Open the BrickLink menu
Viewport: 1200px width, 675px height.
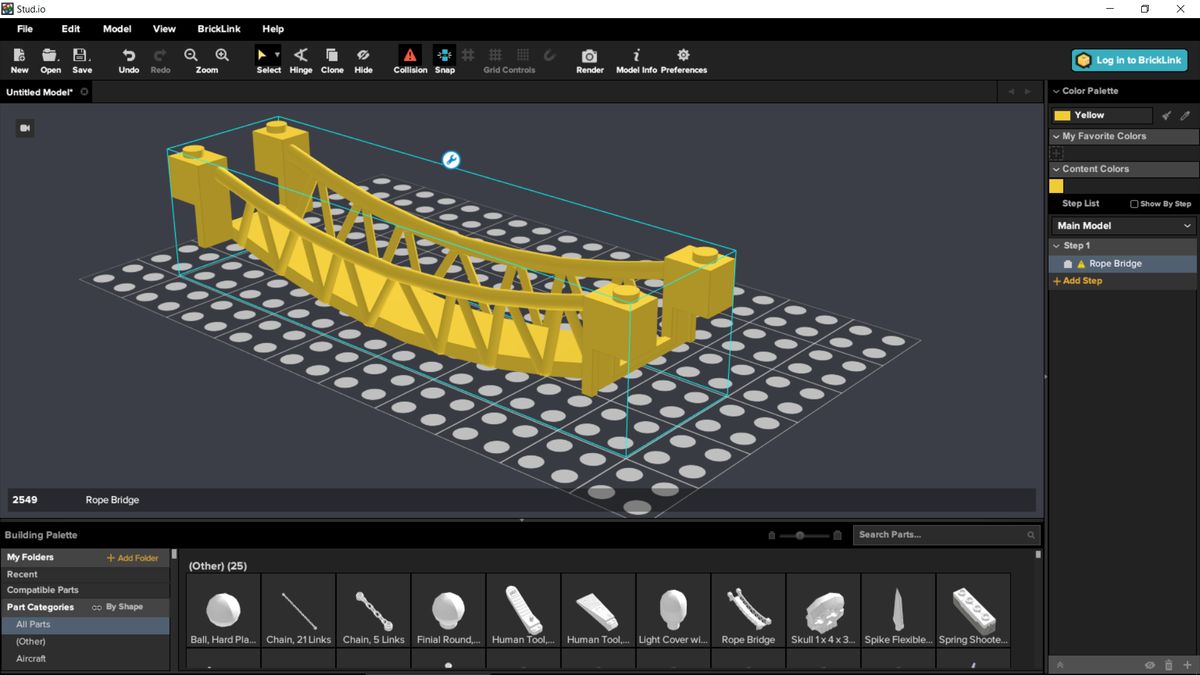tap(219, 28)
